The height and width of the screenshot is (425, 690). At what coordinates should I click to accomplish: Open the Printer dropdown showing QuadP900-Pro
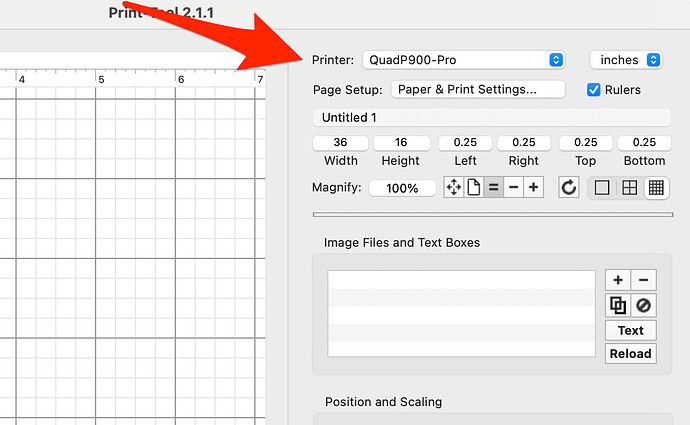tap(464, 60)
